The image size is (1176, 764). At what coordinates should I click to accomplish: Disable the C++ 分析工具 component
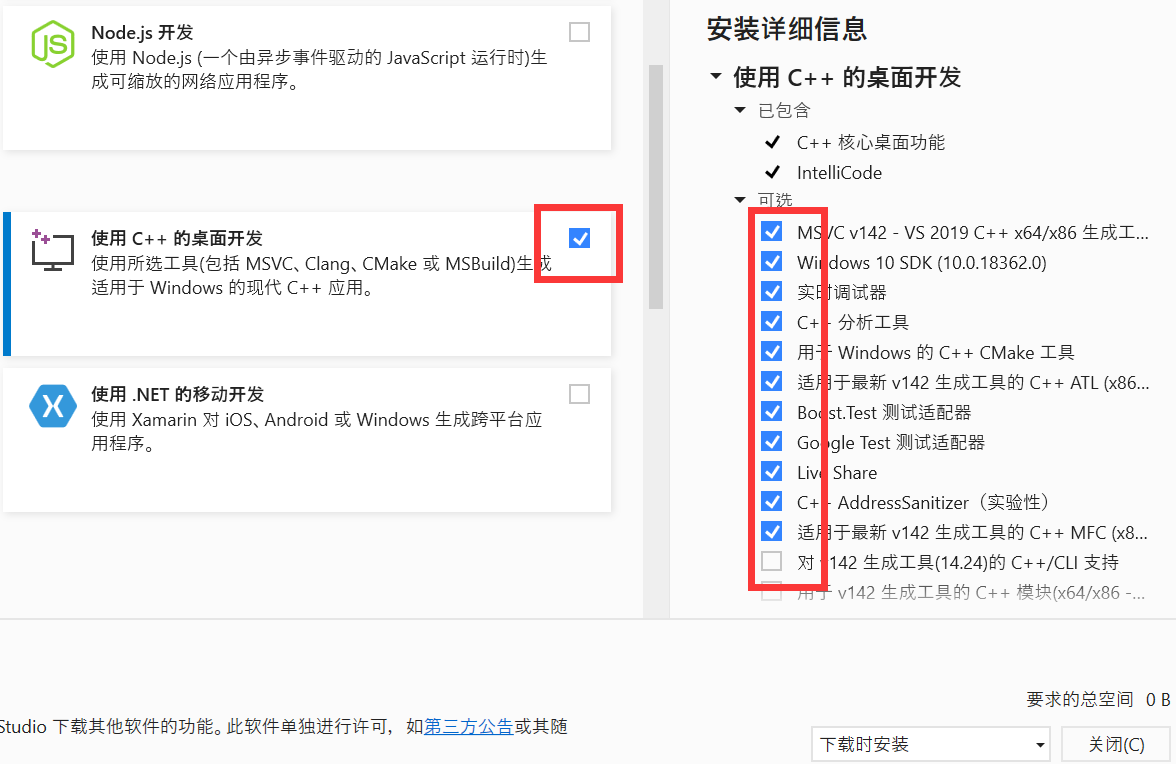tap(771, 321)
